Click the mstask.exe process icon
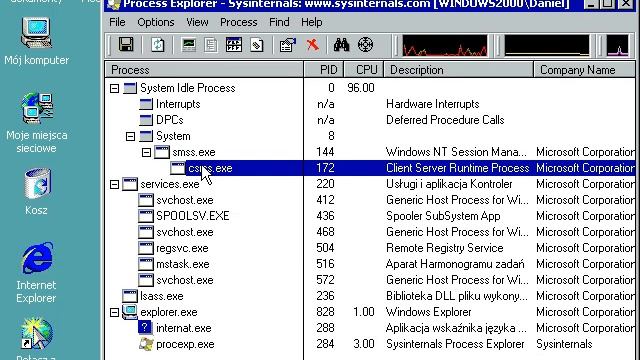This screenshot has width=640, height=360. click(146, 264)
